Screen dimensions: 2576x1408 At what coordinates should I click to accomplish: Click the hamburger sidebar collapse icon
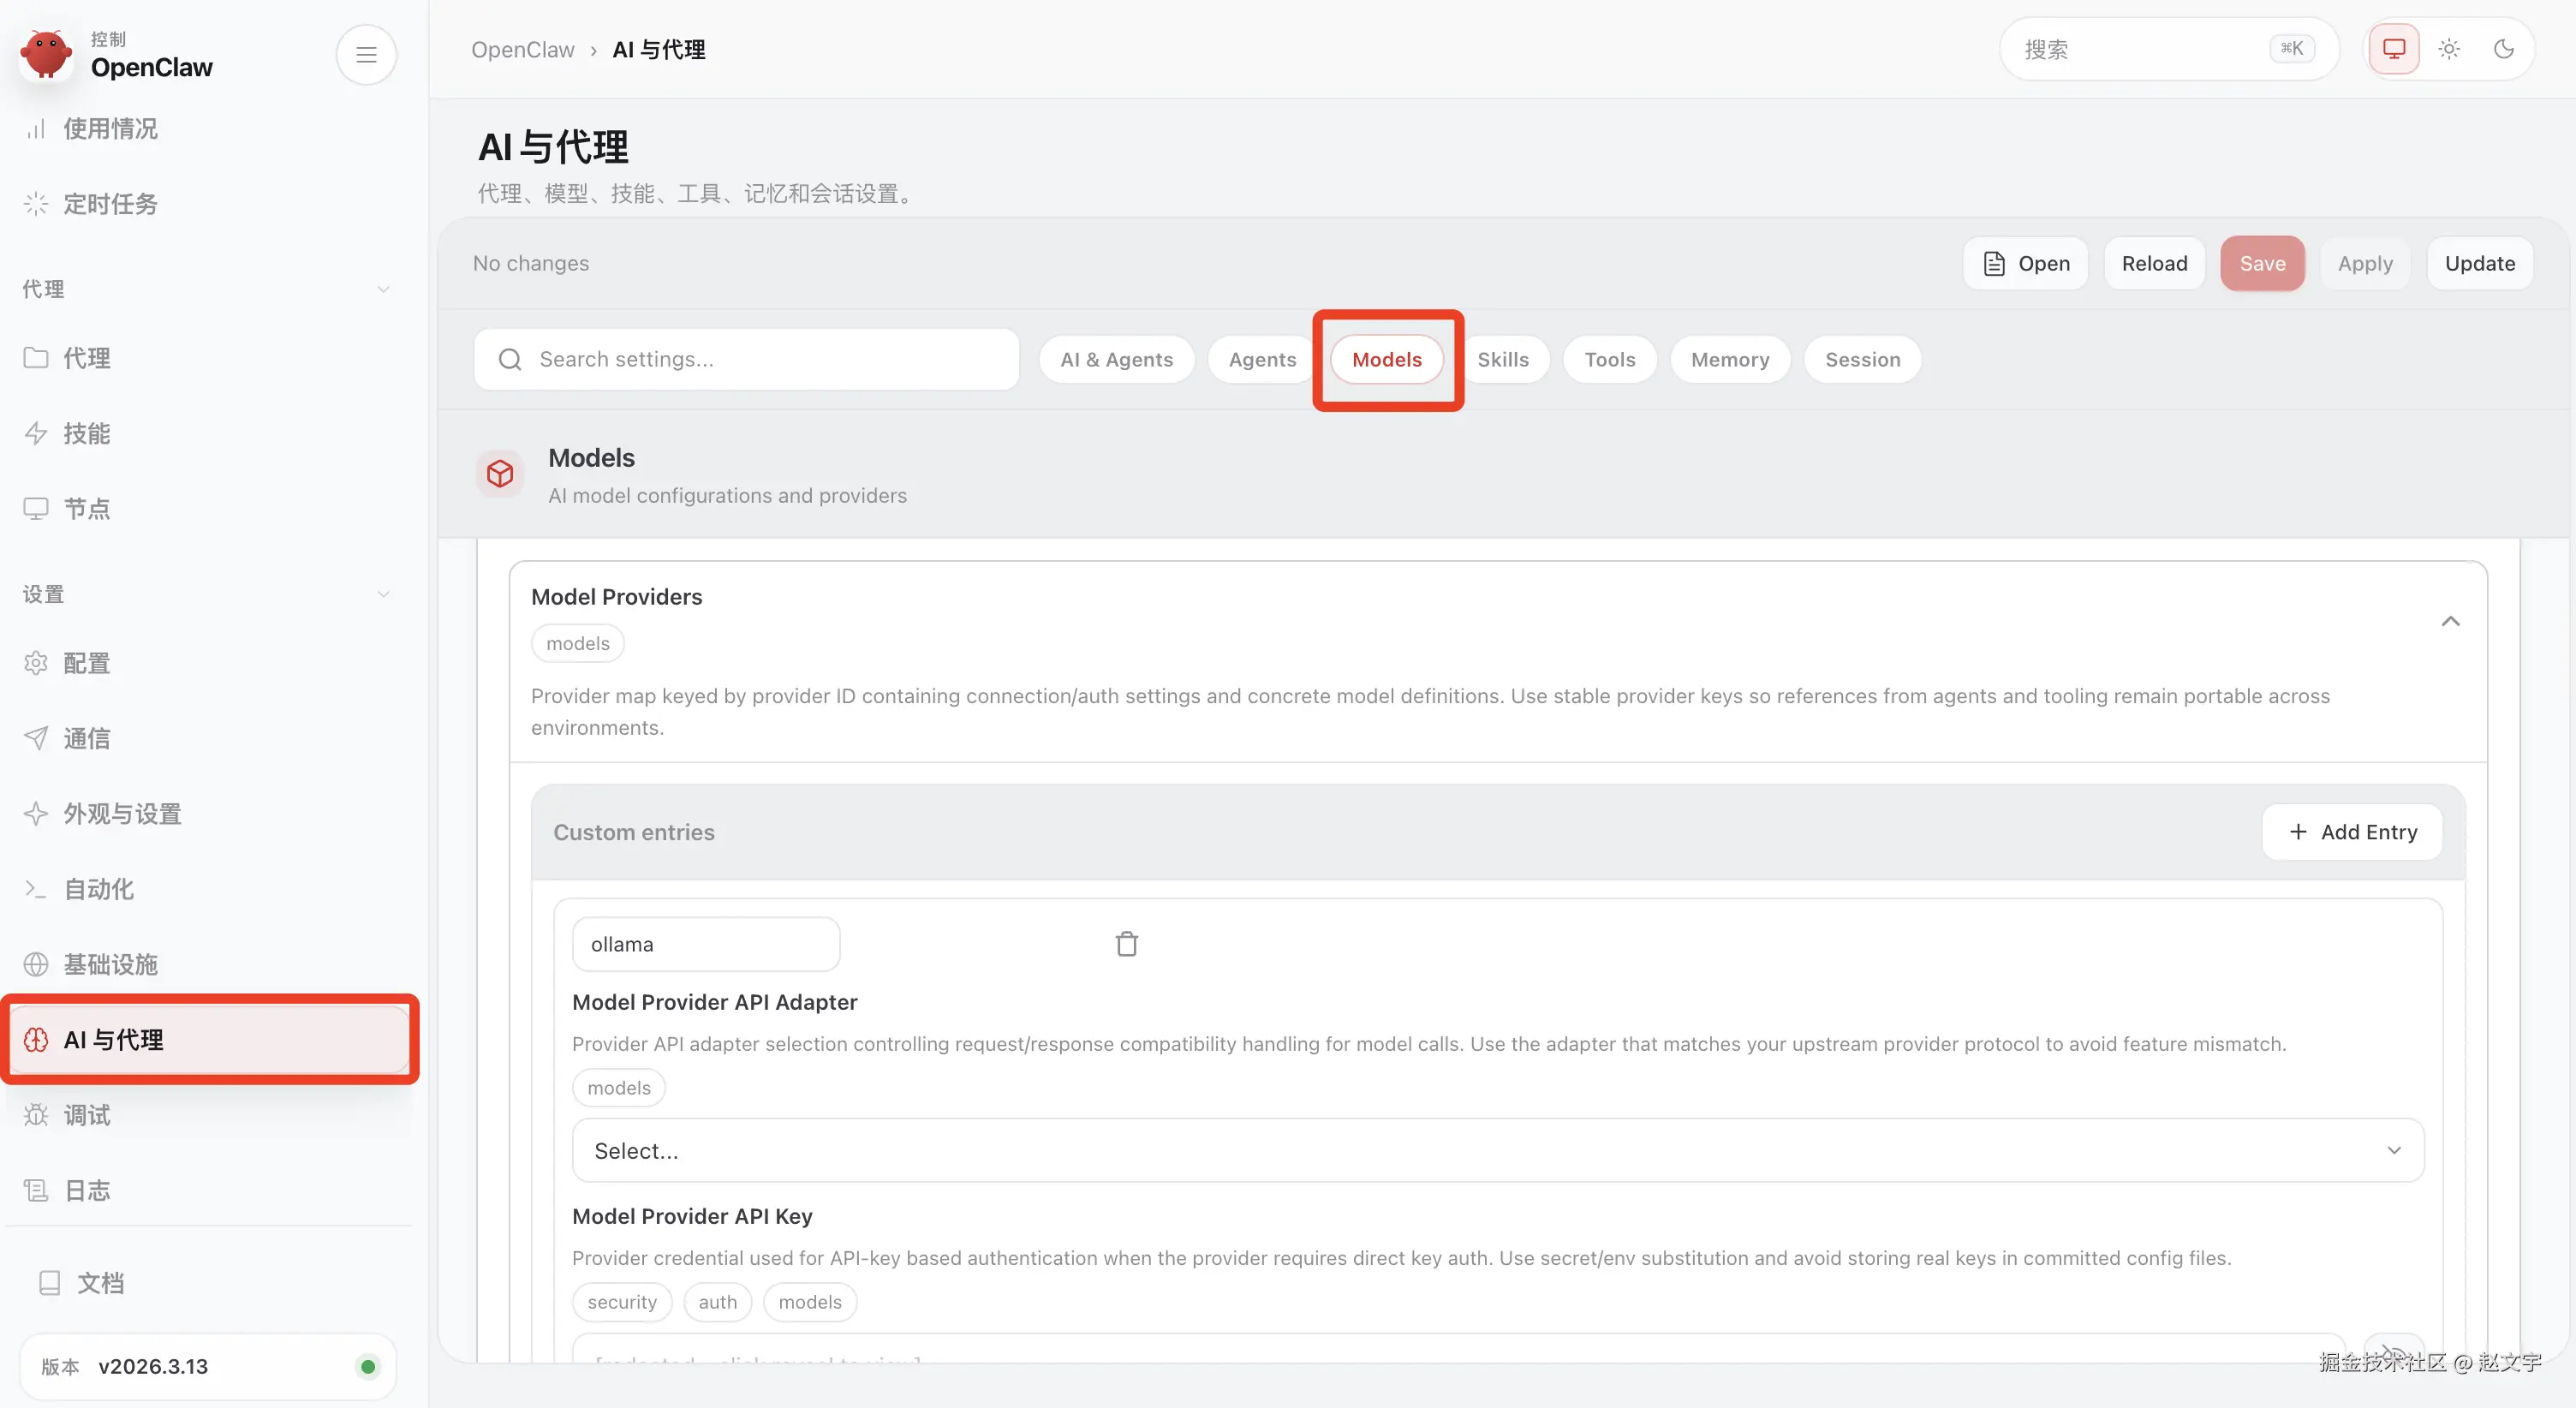click(x=366, y=54)
